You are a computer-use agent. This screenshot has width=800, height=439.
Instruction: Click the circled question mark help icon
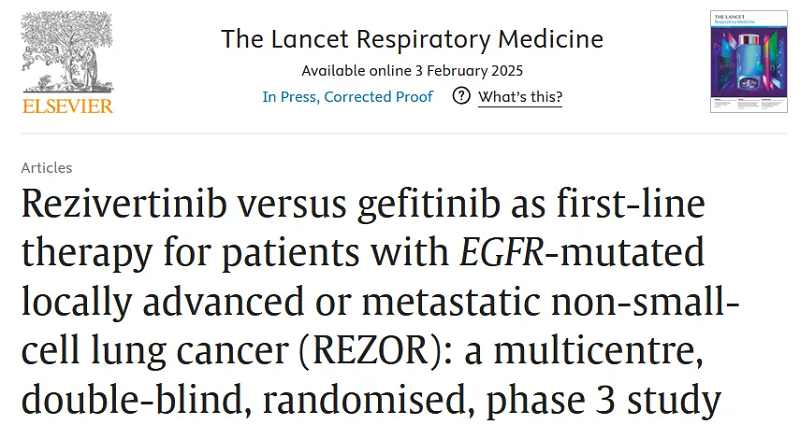tap(461, 95)
